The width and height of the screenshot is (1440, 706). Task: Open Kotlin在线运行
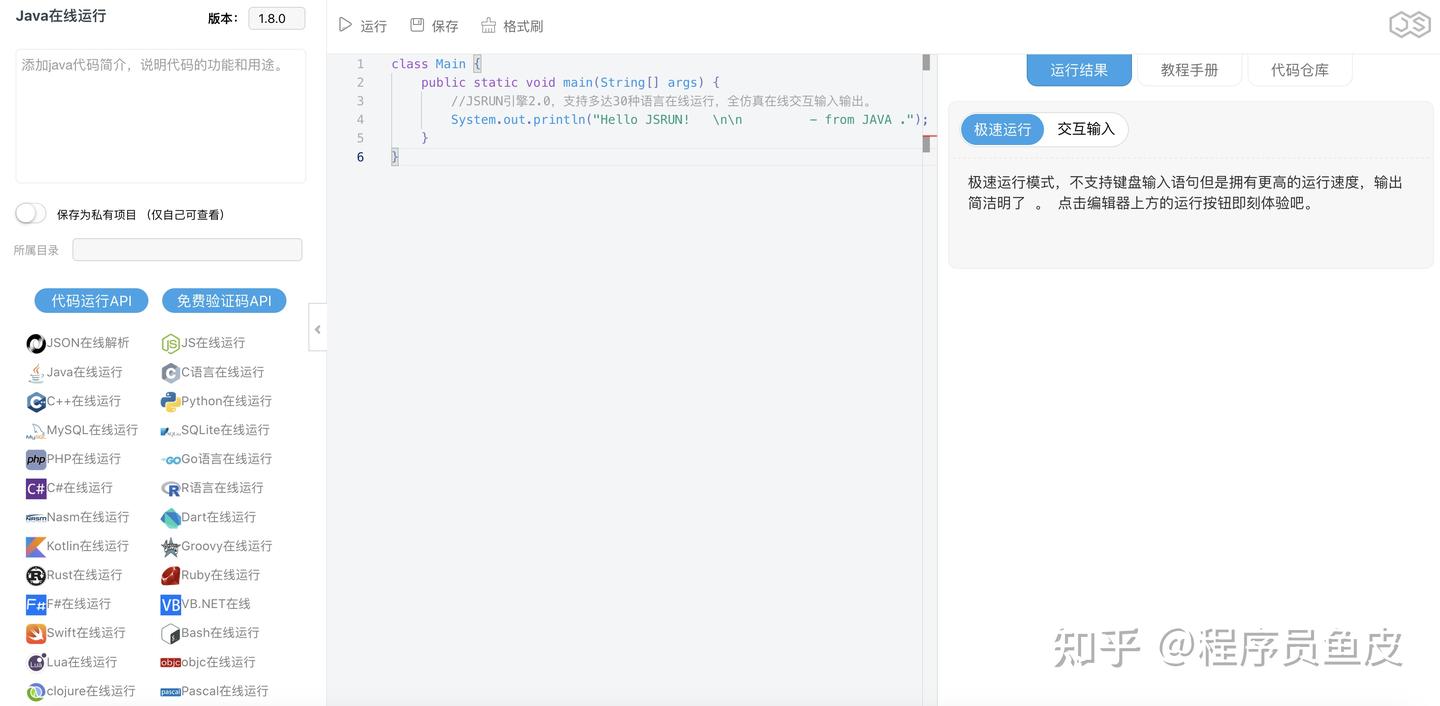(x=82, y=546)
